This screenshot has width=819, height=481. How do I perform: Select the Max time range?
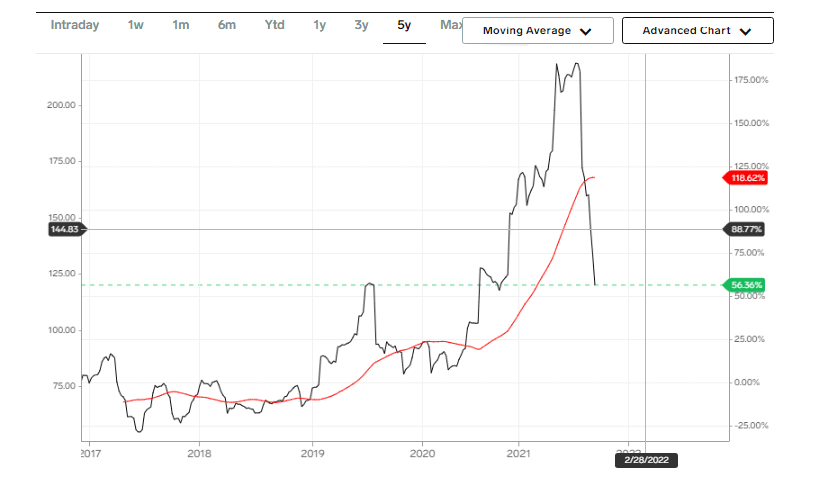[x=451, y=25]
